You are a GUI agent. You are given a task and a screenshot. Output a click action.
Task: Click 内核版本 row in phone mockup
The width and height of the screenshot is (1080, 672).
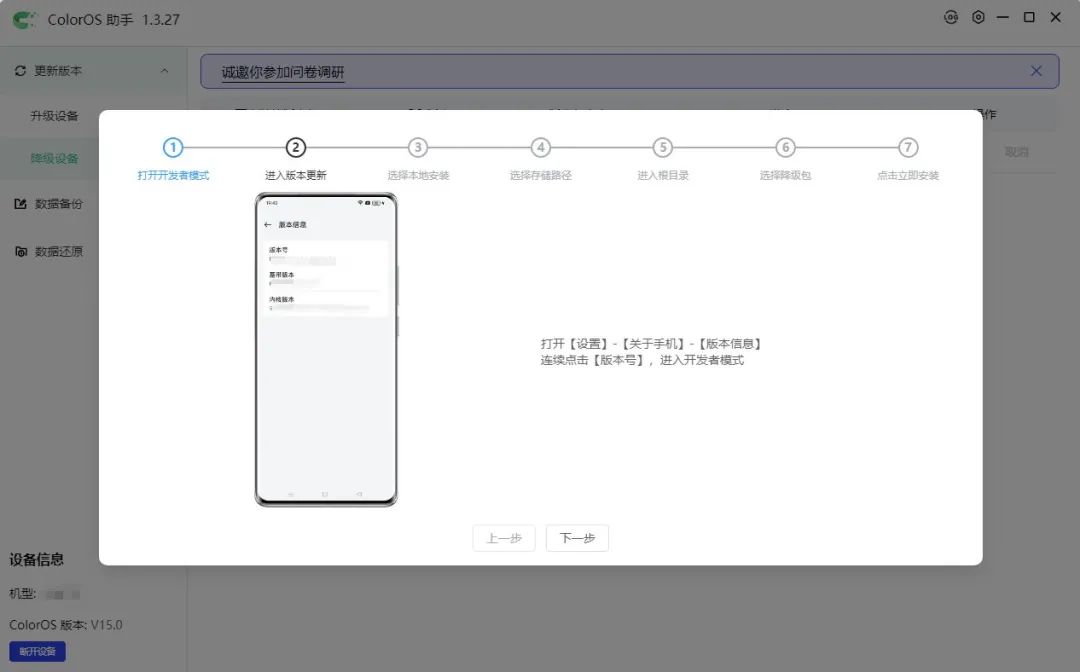tap(325, 304)
